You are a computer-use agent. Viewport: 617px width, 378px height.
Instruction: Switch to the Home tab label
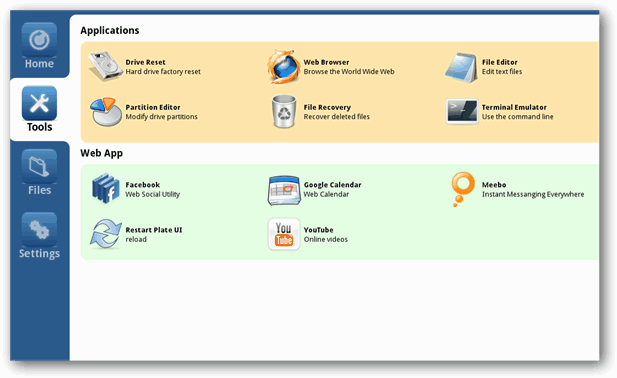click(39, 64)
